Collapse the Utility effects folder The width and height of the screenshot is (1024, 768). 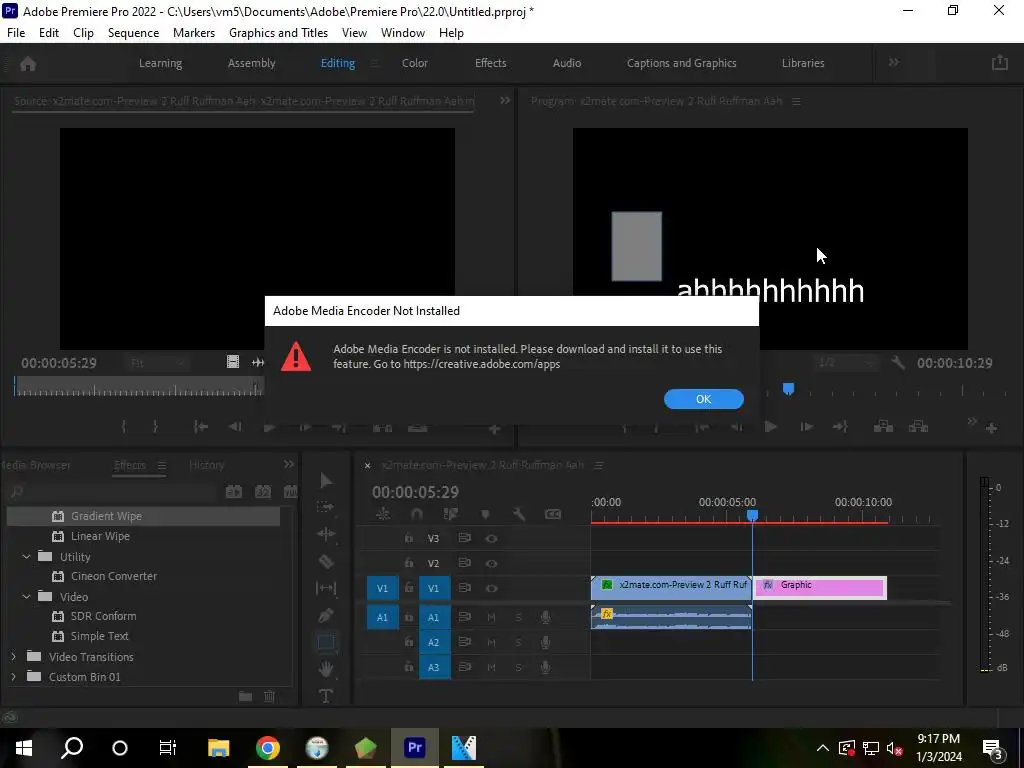point(26,557)
